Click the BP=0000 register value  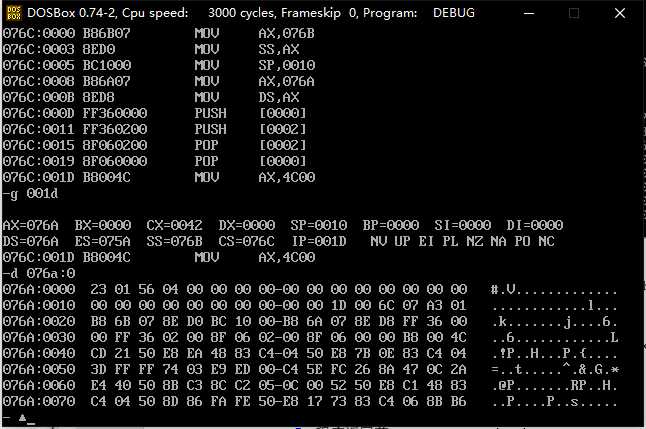pyautogui.click(x=391, y=225)
